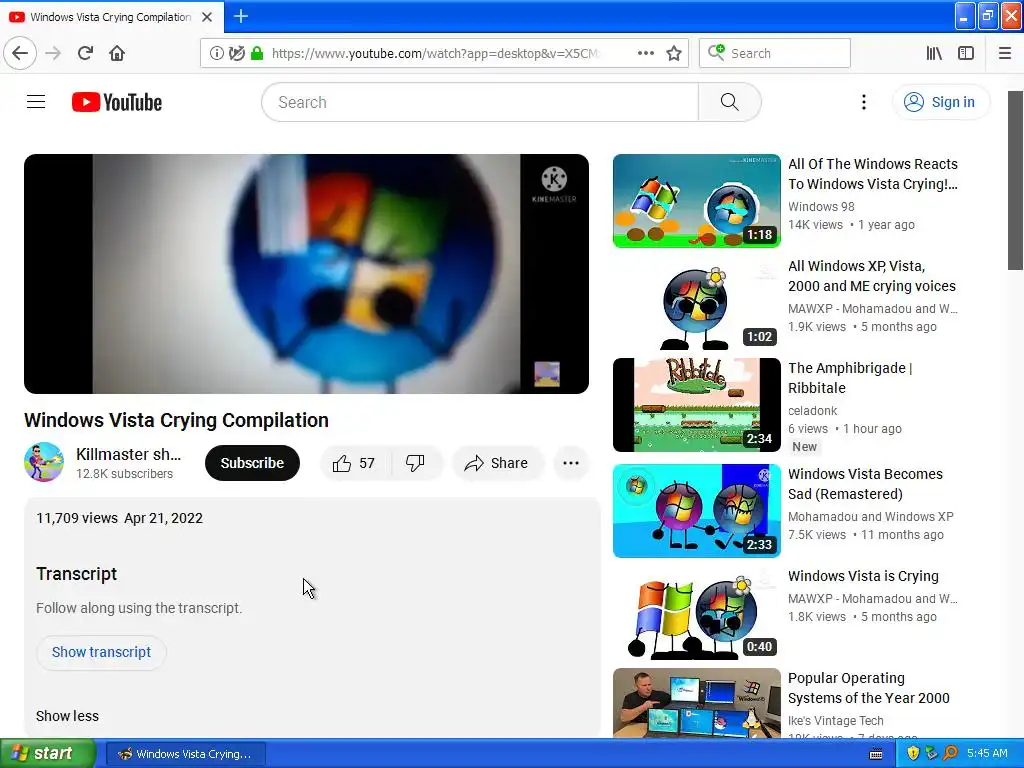Viewport: 1024px width, 768px height.
Task: Open the keyboard icon in tray
Action: click(876, 754)
